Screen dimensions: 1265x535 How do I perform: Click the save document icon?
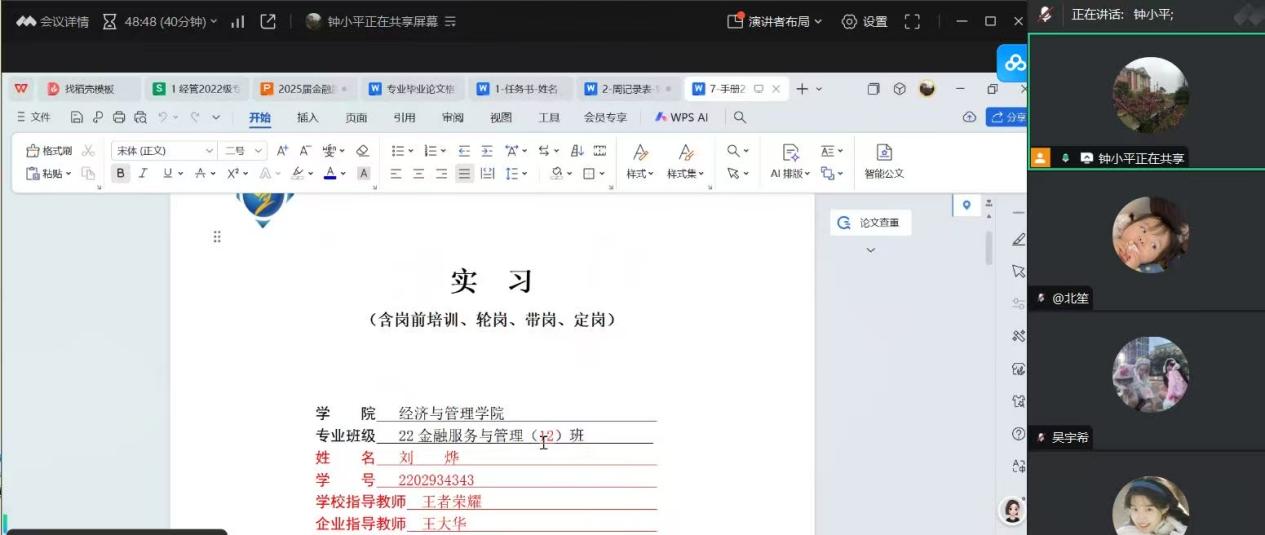(x=77, y=117)
